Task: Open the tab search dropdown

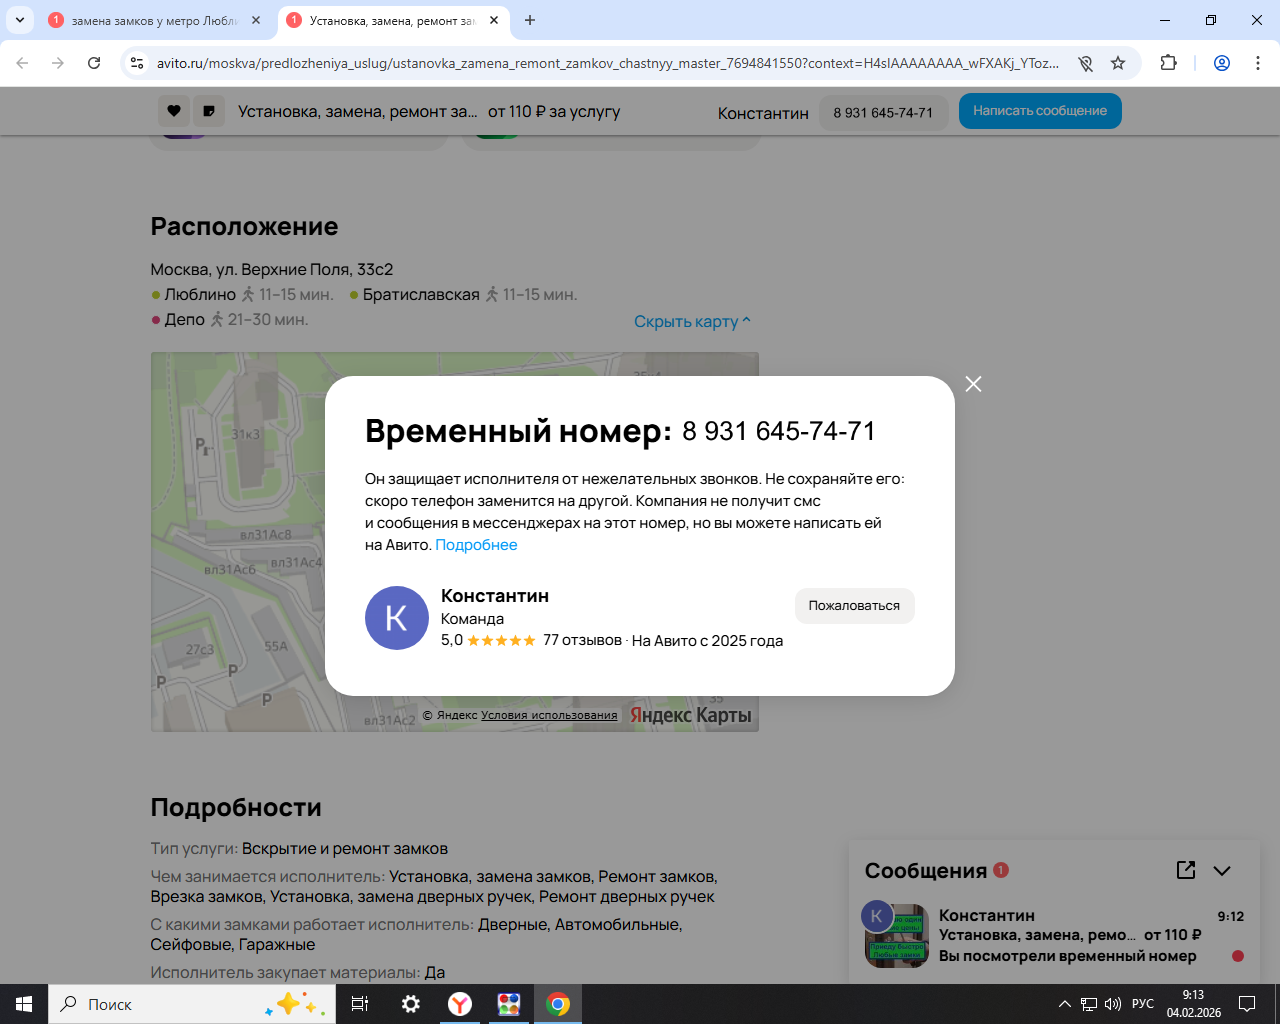Action: coord(20,20)
